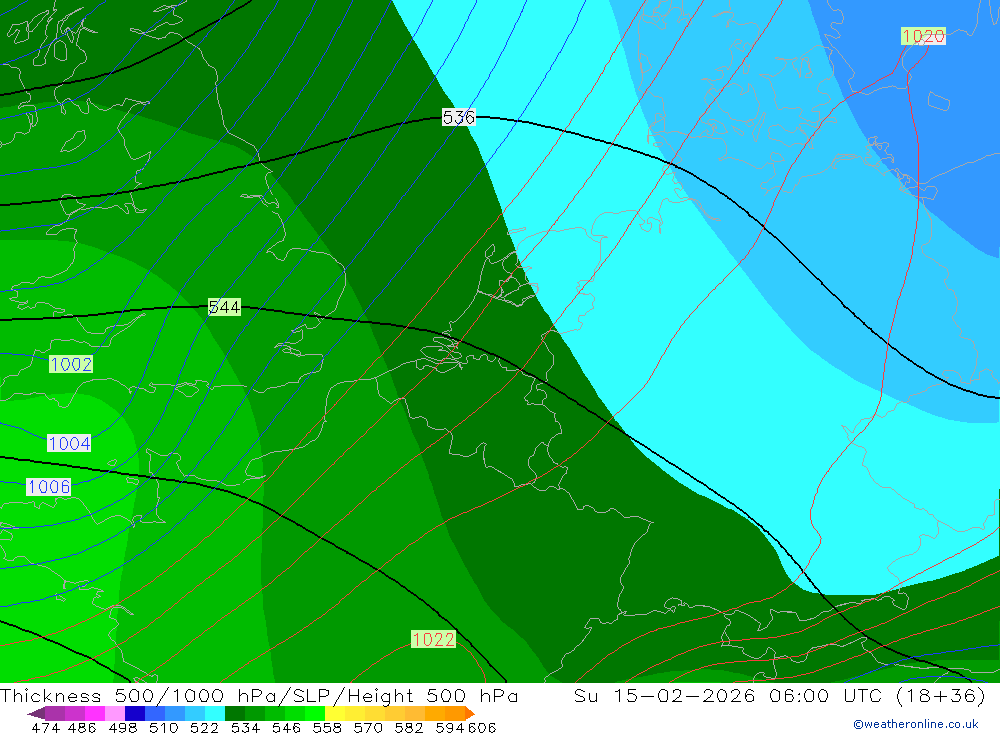Select the 1006 pressure isobar label
Screen dimensions: 1000x733
click(48, 487)
